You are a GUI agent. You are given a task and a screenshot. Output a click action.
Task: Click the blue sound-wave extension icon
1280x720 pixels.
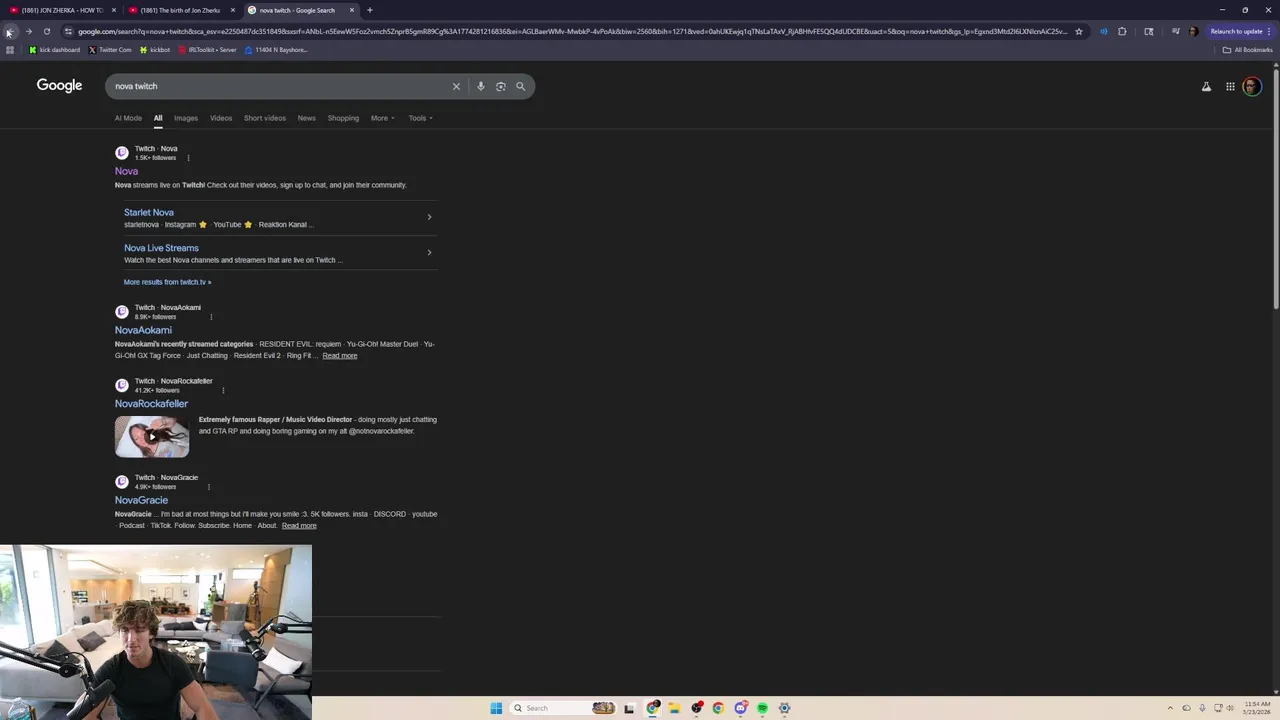click(x=1104, y=32)
